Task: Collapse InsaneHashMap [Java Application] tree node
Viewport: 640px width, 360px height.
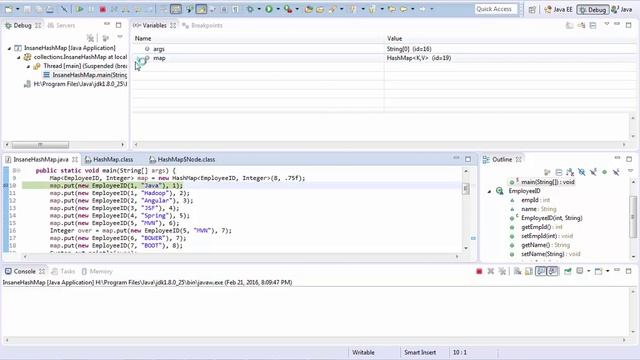Action: click(9, 48)
